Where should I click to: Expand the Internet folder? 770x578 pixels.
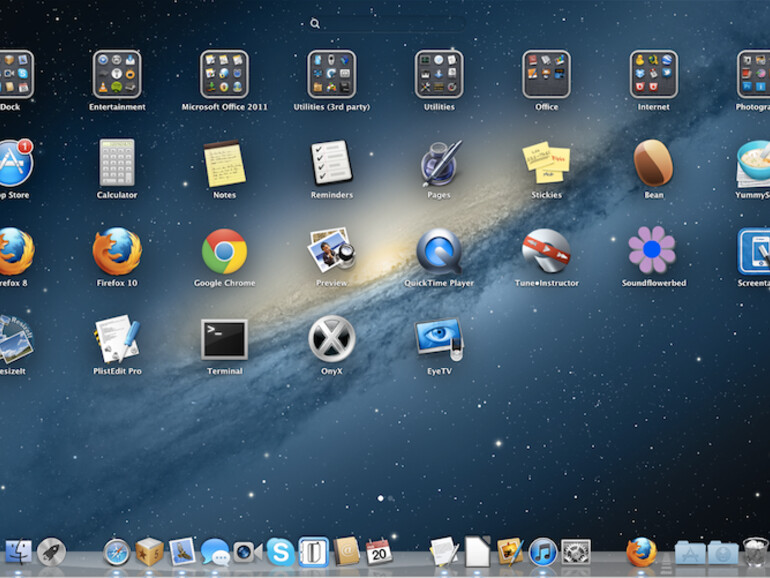[x=653, y=75]
